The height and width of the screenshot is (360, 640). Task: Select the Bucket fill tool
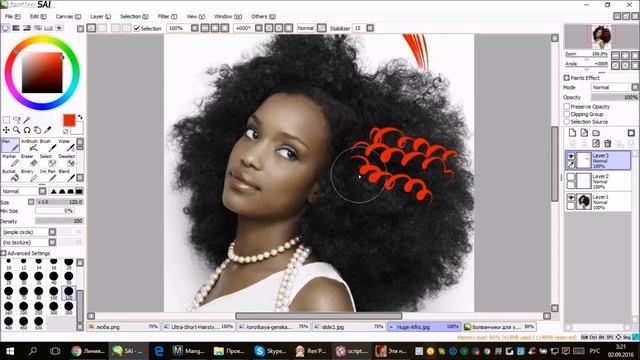10,176
